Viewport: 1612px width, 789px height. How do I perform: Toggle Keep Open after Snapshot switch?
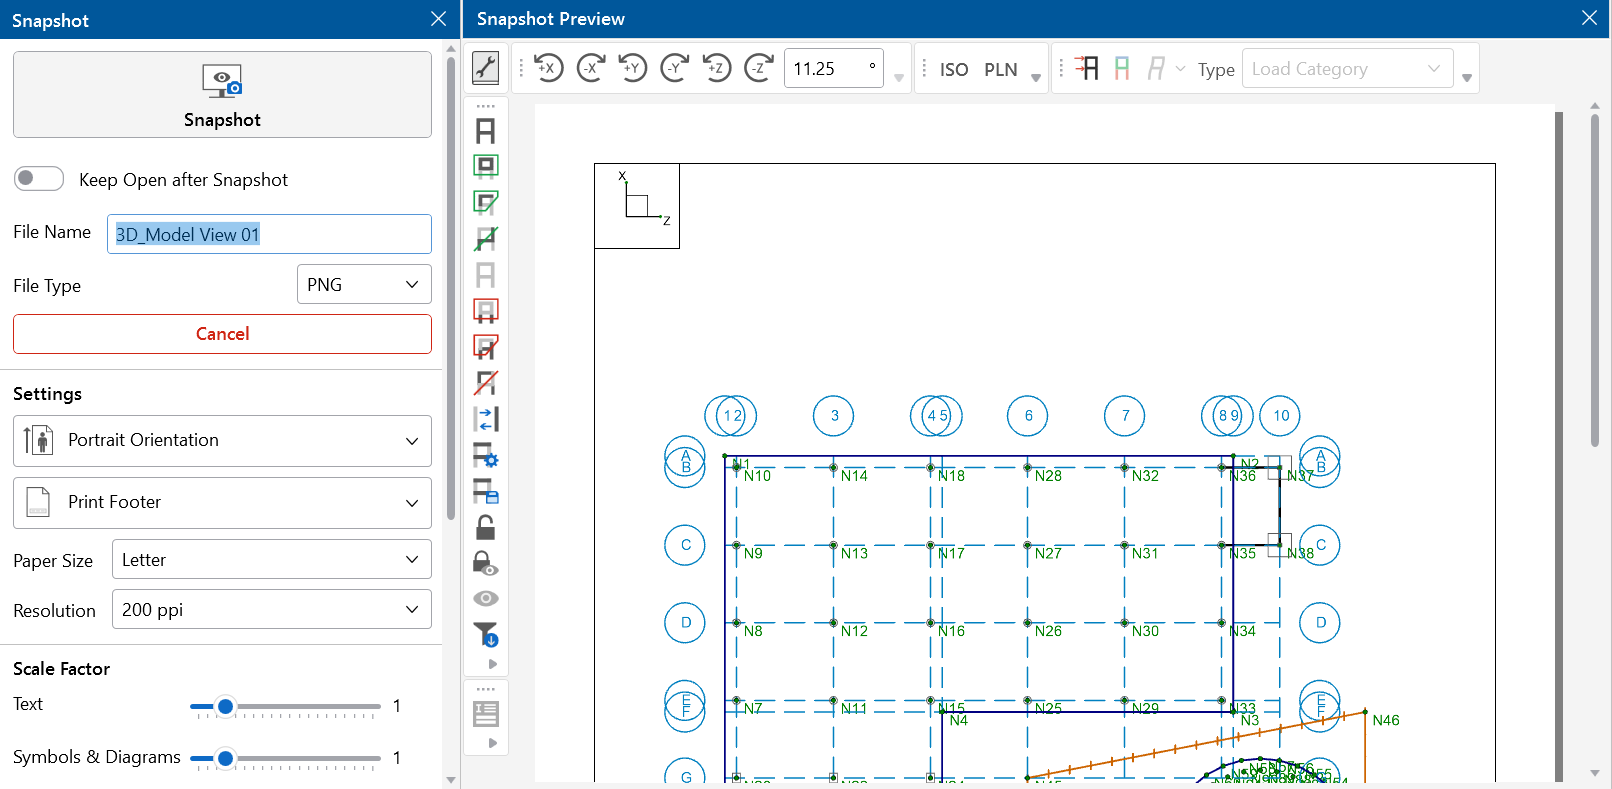[39, 179]
